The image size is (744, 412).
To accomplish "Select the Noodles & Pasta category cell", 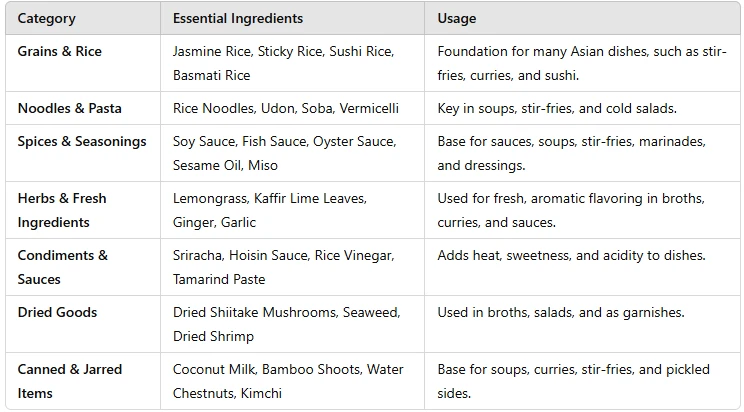I will 83,108.
